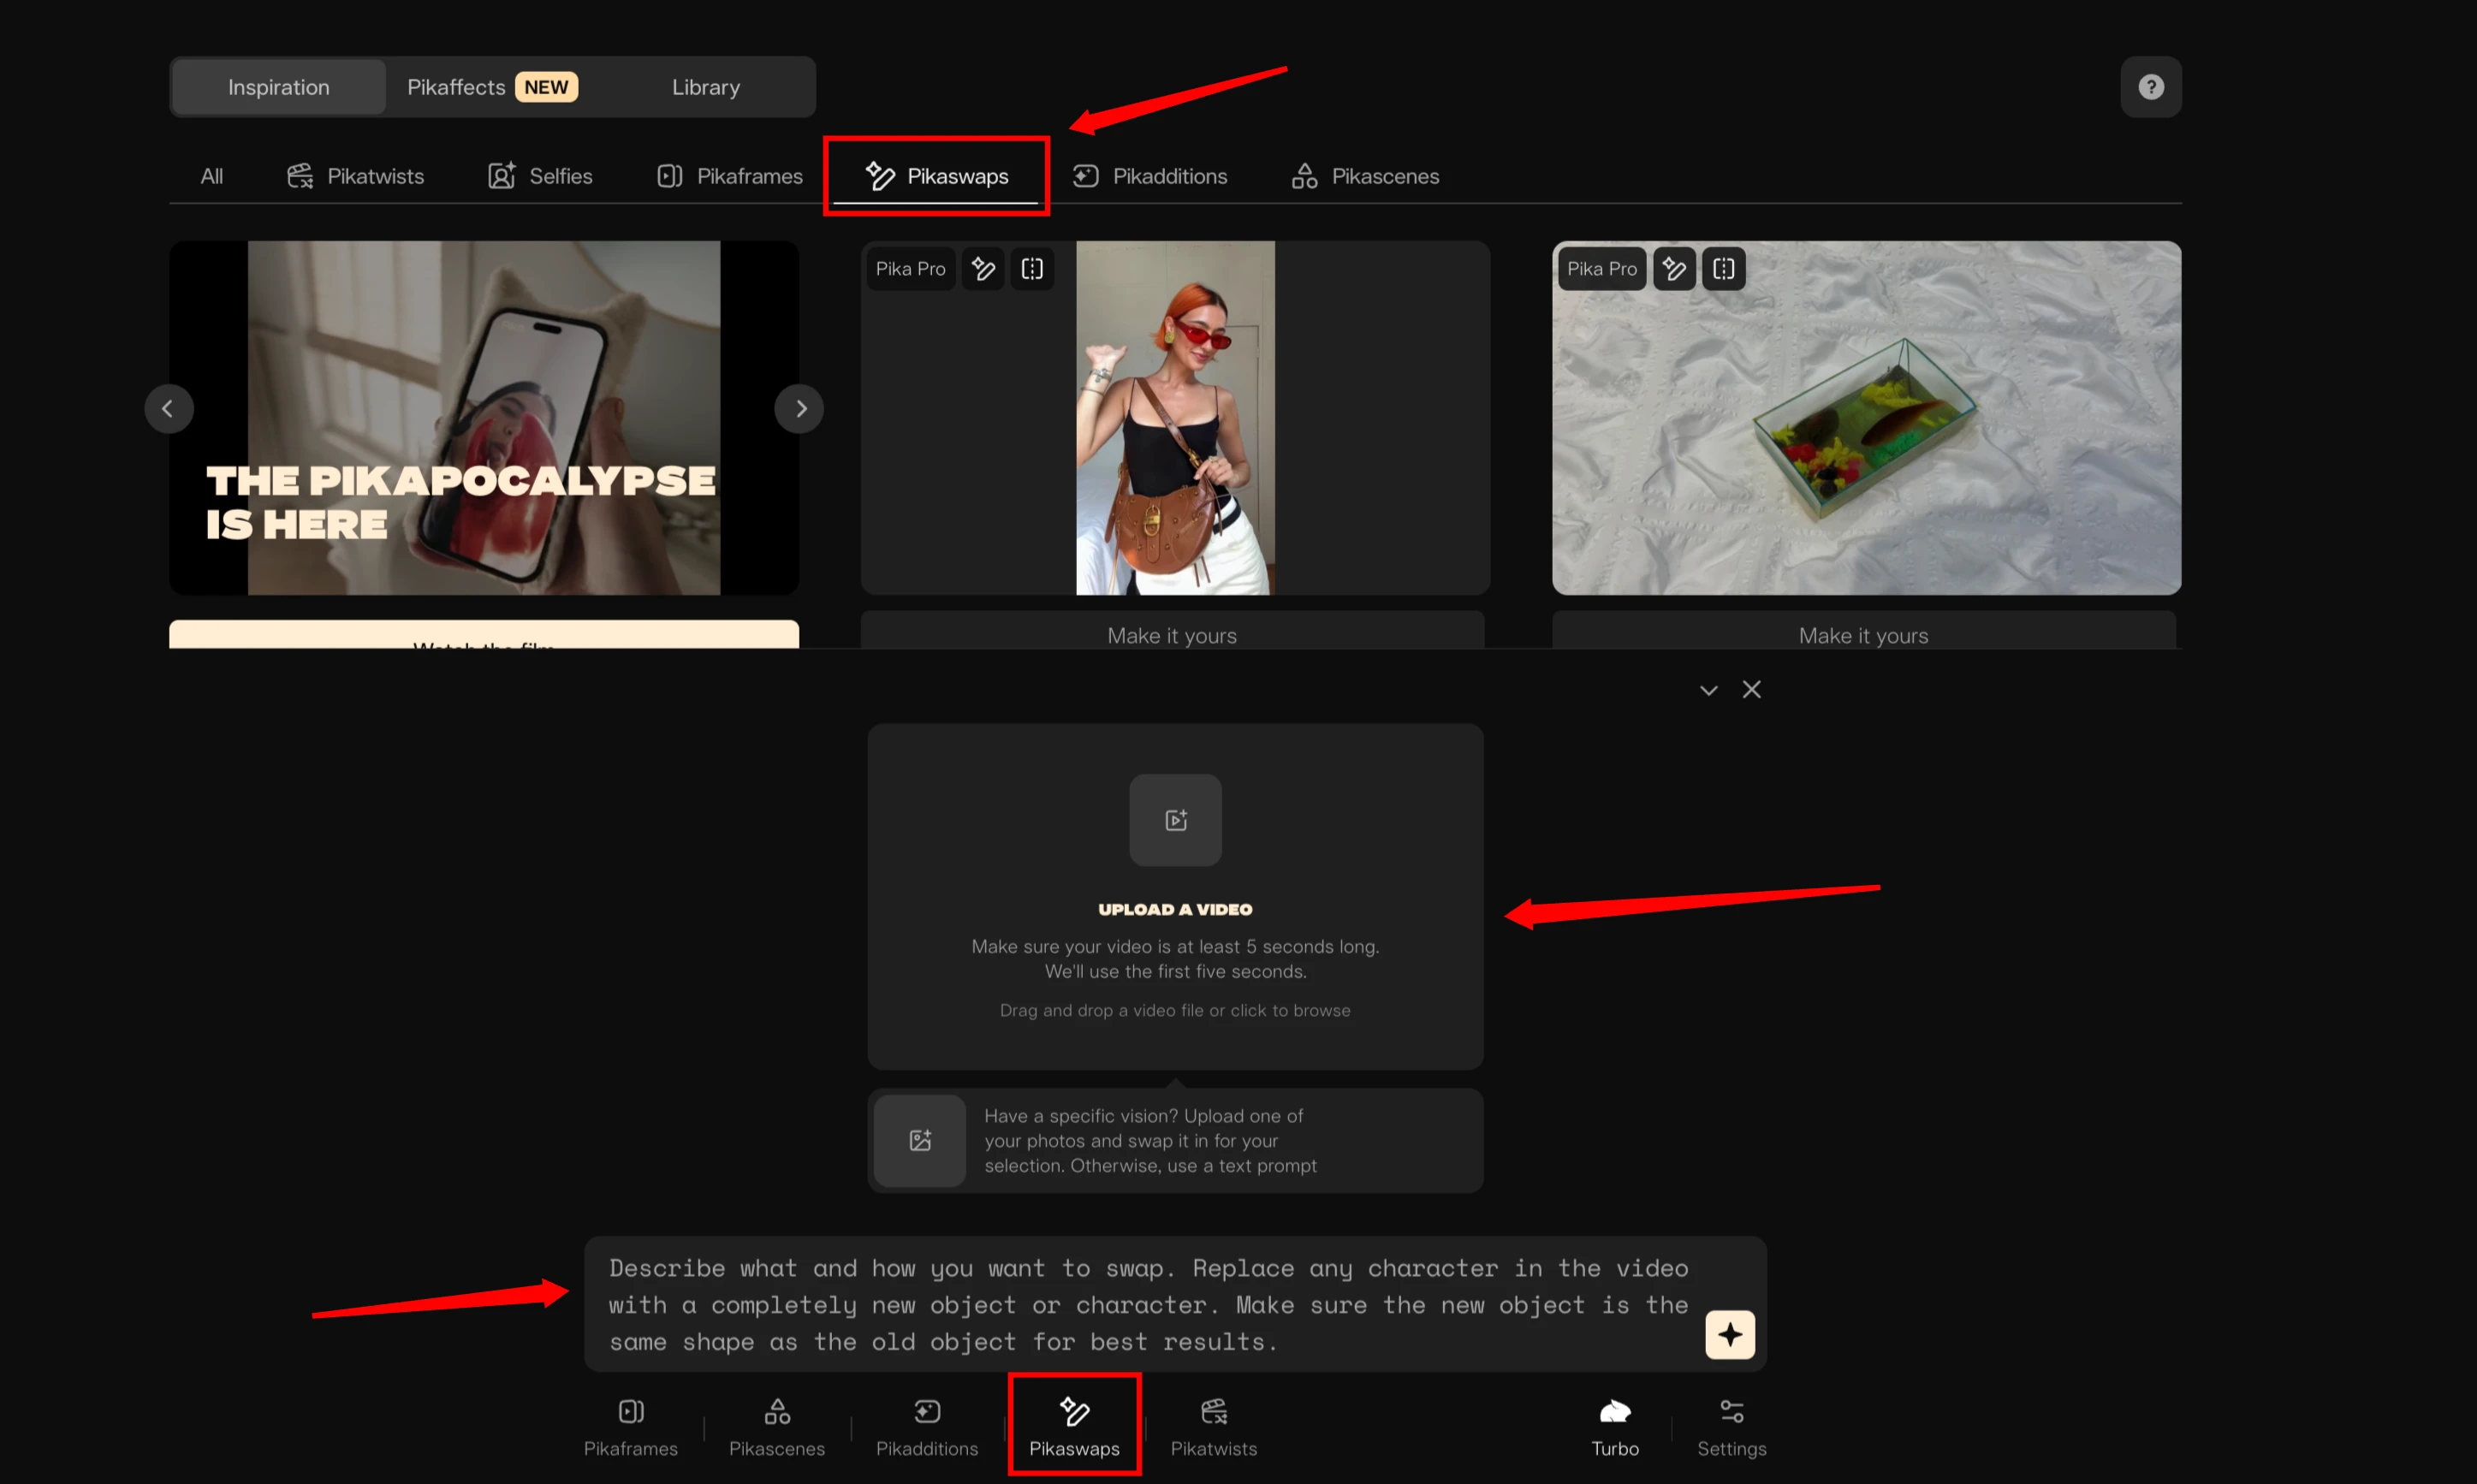2477x1484 pixels.
Task: Close the upload panel with X
Action: (x=1751, y=689)
